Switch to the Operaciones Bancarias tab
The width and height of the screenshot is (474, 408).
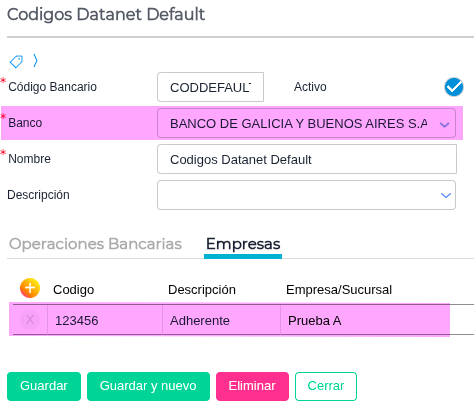95,244
